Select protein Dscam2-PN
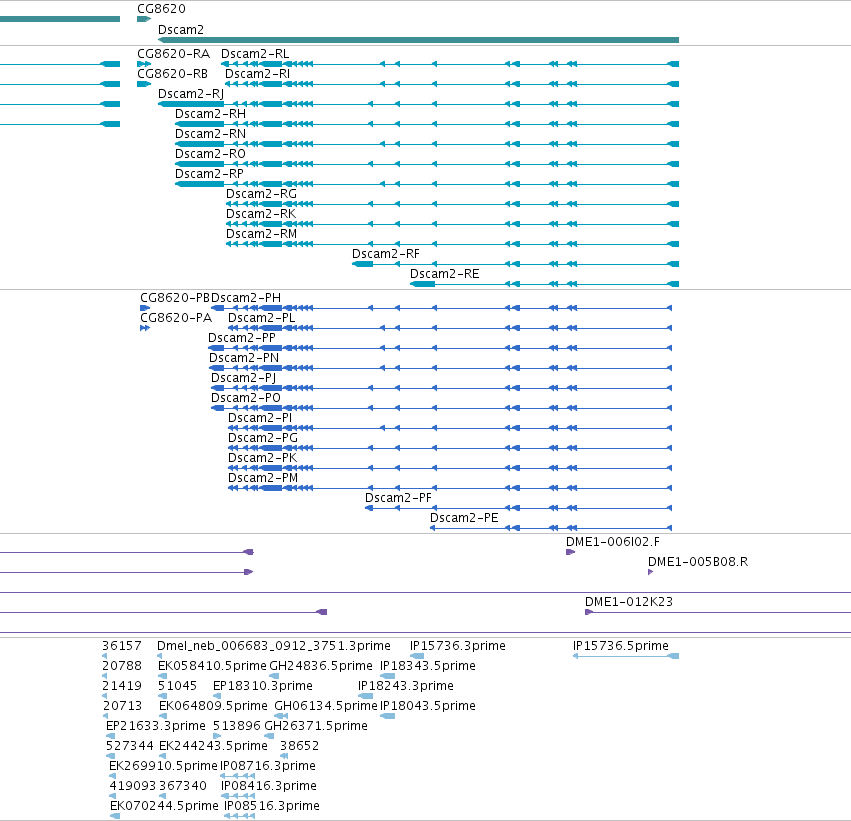Image resolution: width=851 pixels, height=821 pixels. 244,358
